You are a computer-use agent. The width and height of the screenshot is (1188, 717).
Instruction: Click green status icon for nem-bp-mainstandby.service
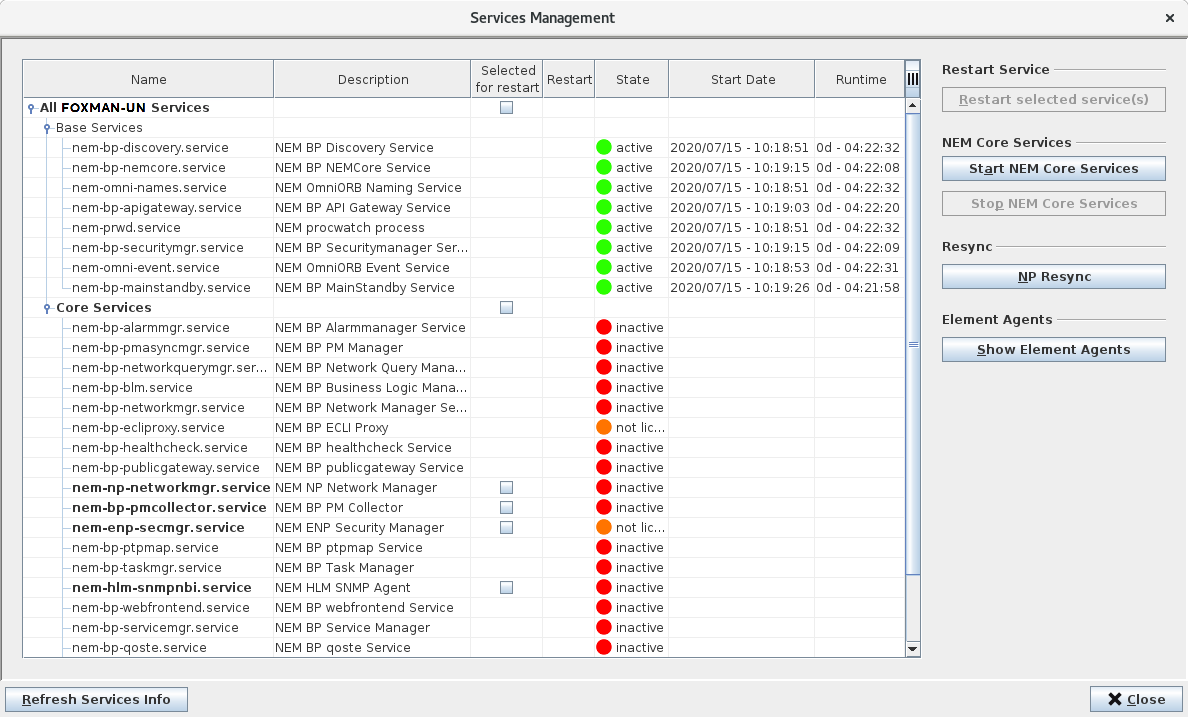(603, 288)
